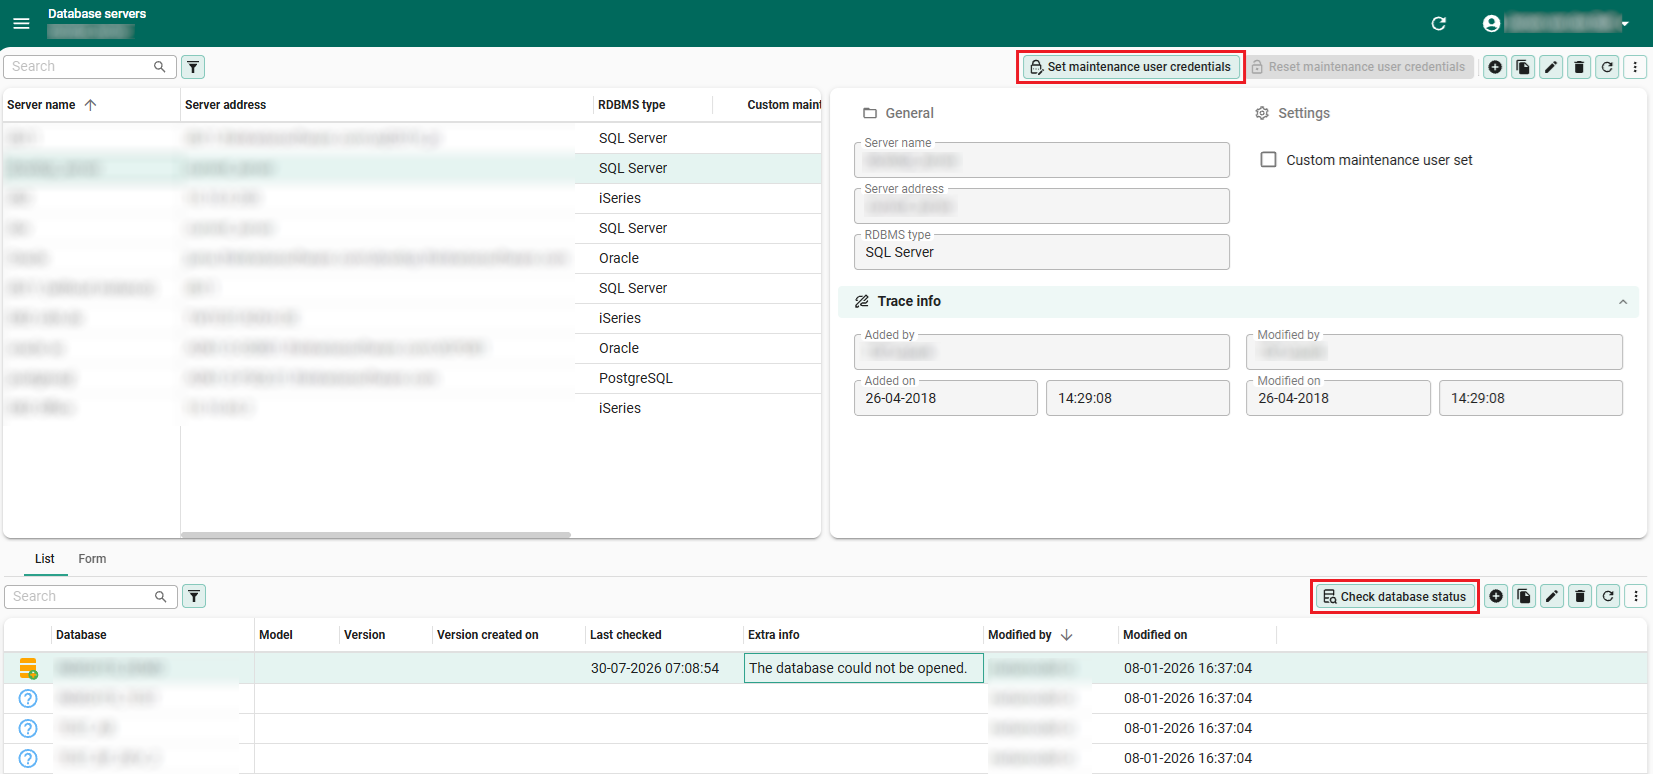This screenshot has height=774, width=1653.
Task: Delete the selected database entry
Action: 1580,597
